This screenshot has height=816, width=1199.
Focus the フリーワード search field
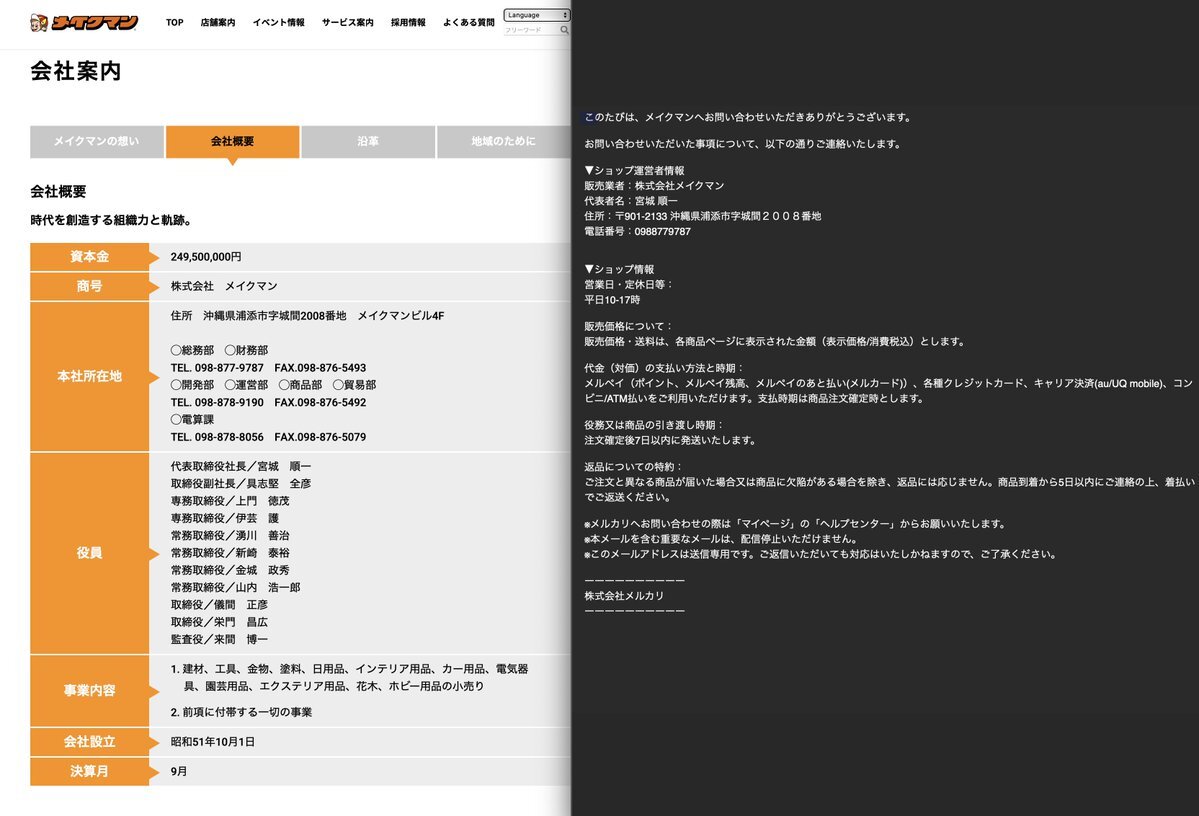(x=531, y=31)
